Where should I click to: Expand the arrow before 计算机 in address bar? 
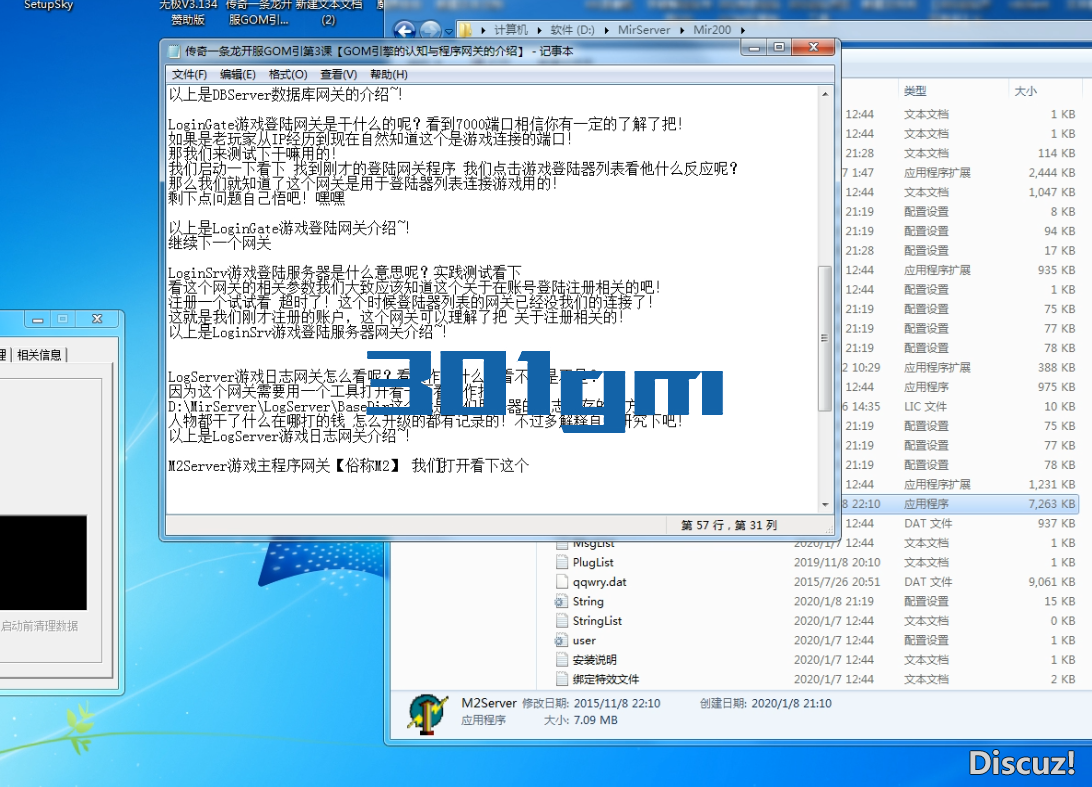point(483,30)
